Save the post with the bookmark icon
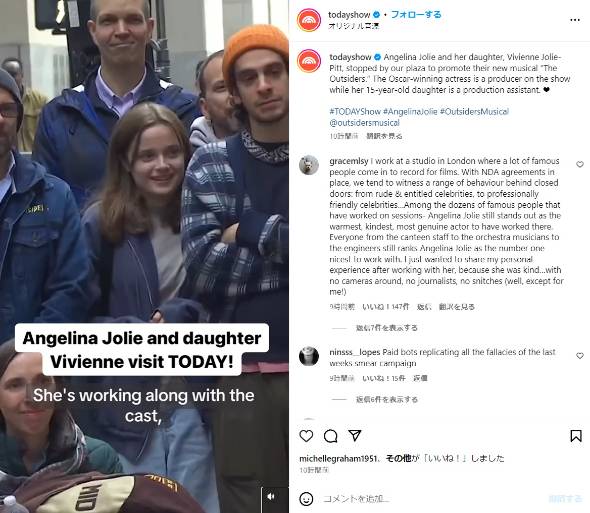This screenshot has height=513, width=590. (576, 436)
